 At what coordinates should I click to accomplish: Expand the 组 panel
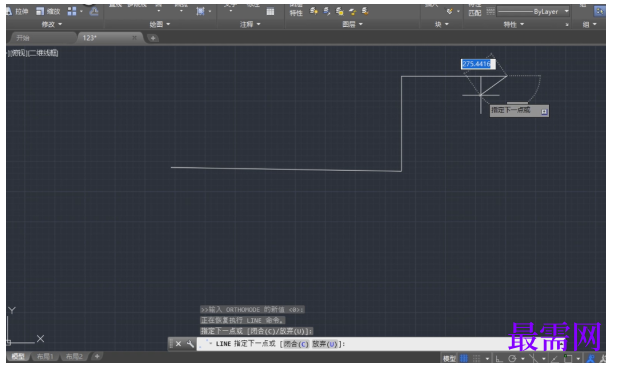(589, 25)
